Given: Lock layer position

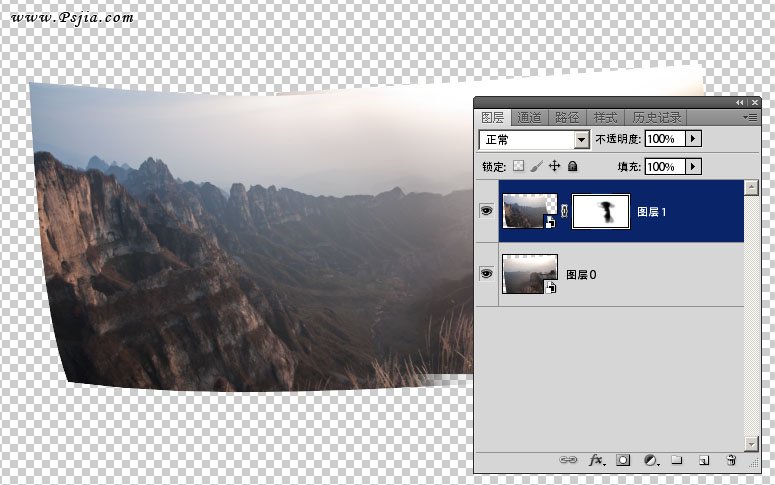Looking at the screenshot, I should click(555, 166).
